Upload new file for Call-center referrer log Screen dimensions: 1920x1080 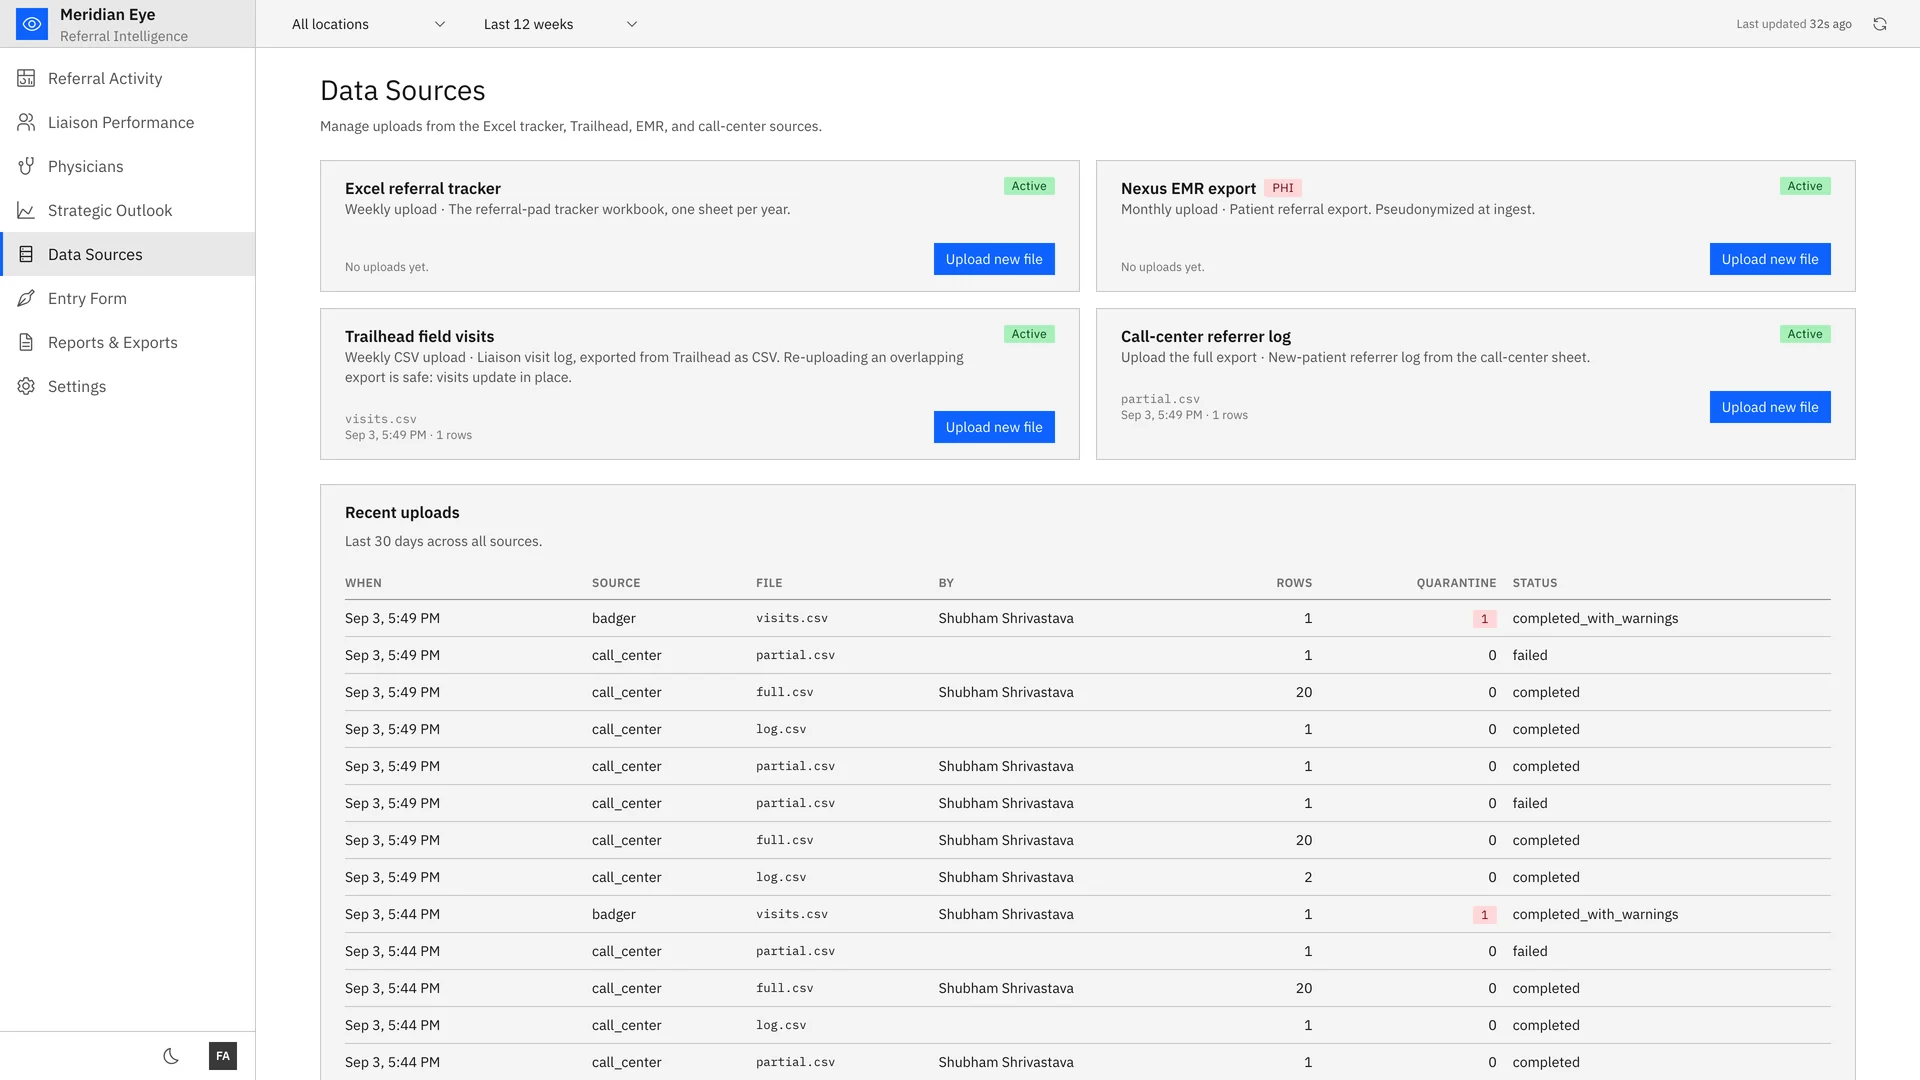[x=1770, y=407]
